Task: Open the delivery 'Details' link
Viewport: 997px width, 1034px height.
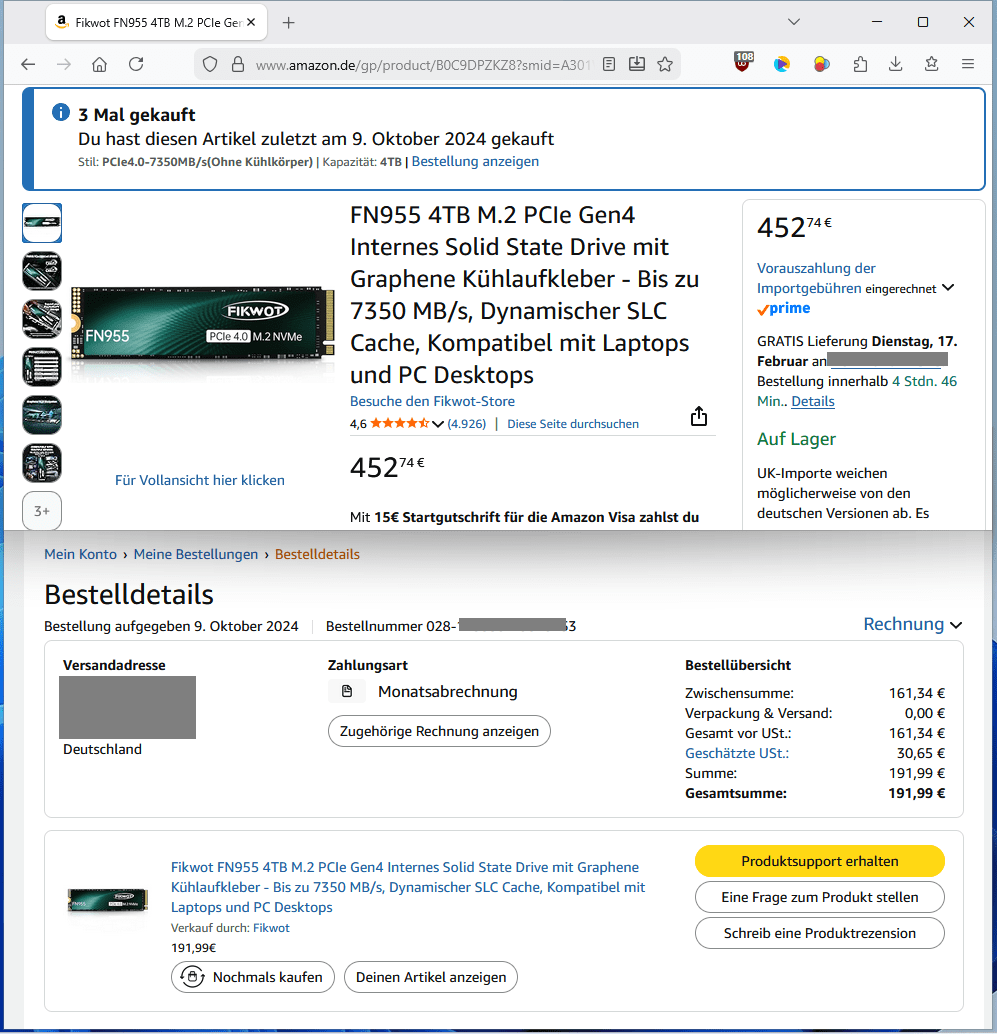Action: (812, 401)
